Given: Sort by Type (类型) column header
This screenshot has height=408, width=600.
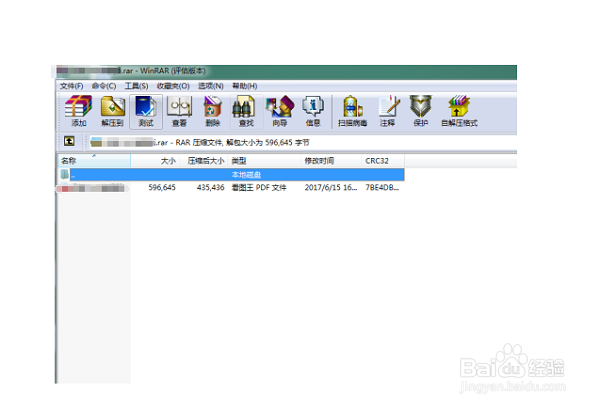Looking at the screenshot, I should click(264, 161).
